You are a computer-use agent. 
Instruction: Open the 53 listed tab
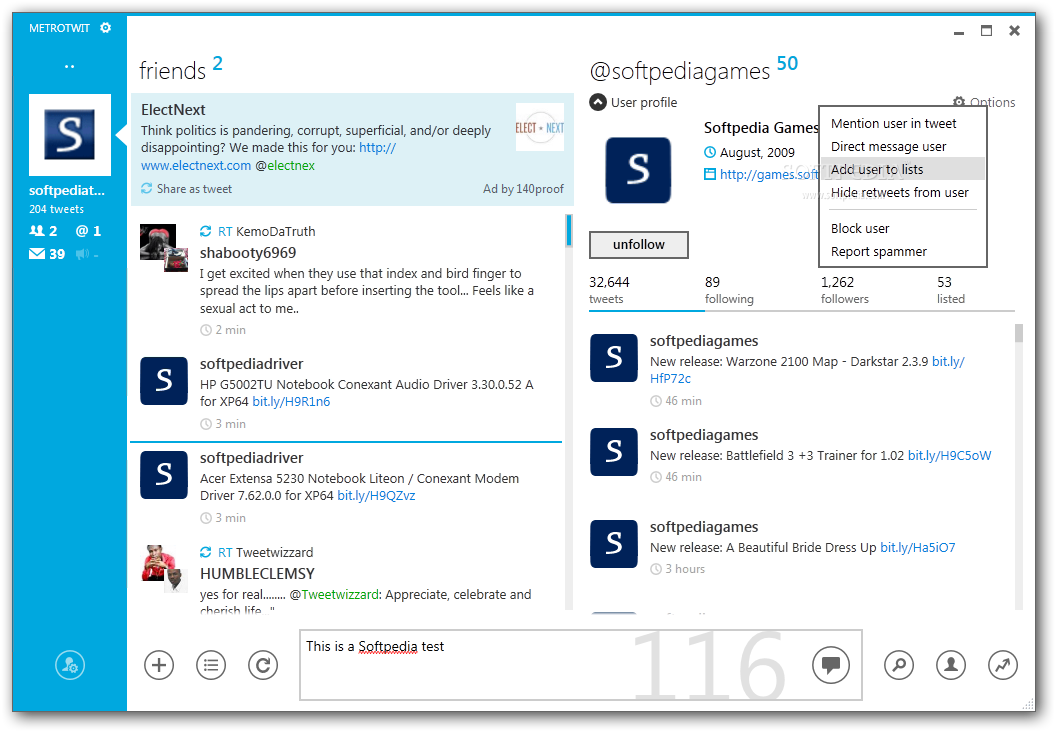pyautogui.click(x=950, y=290)
